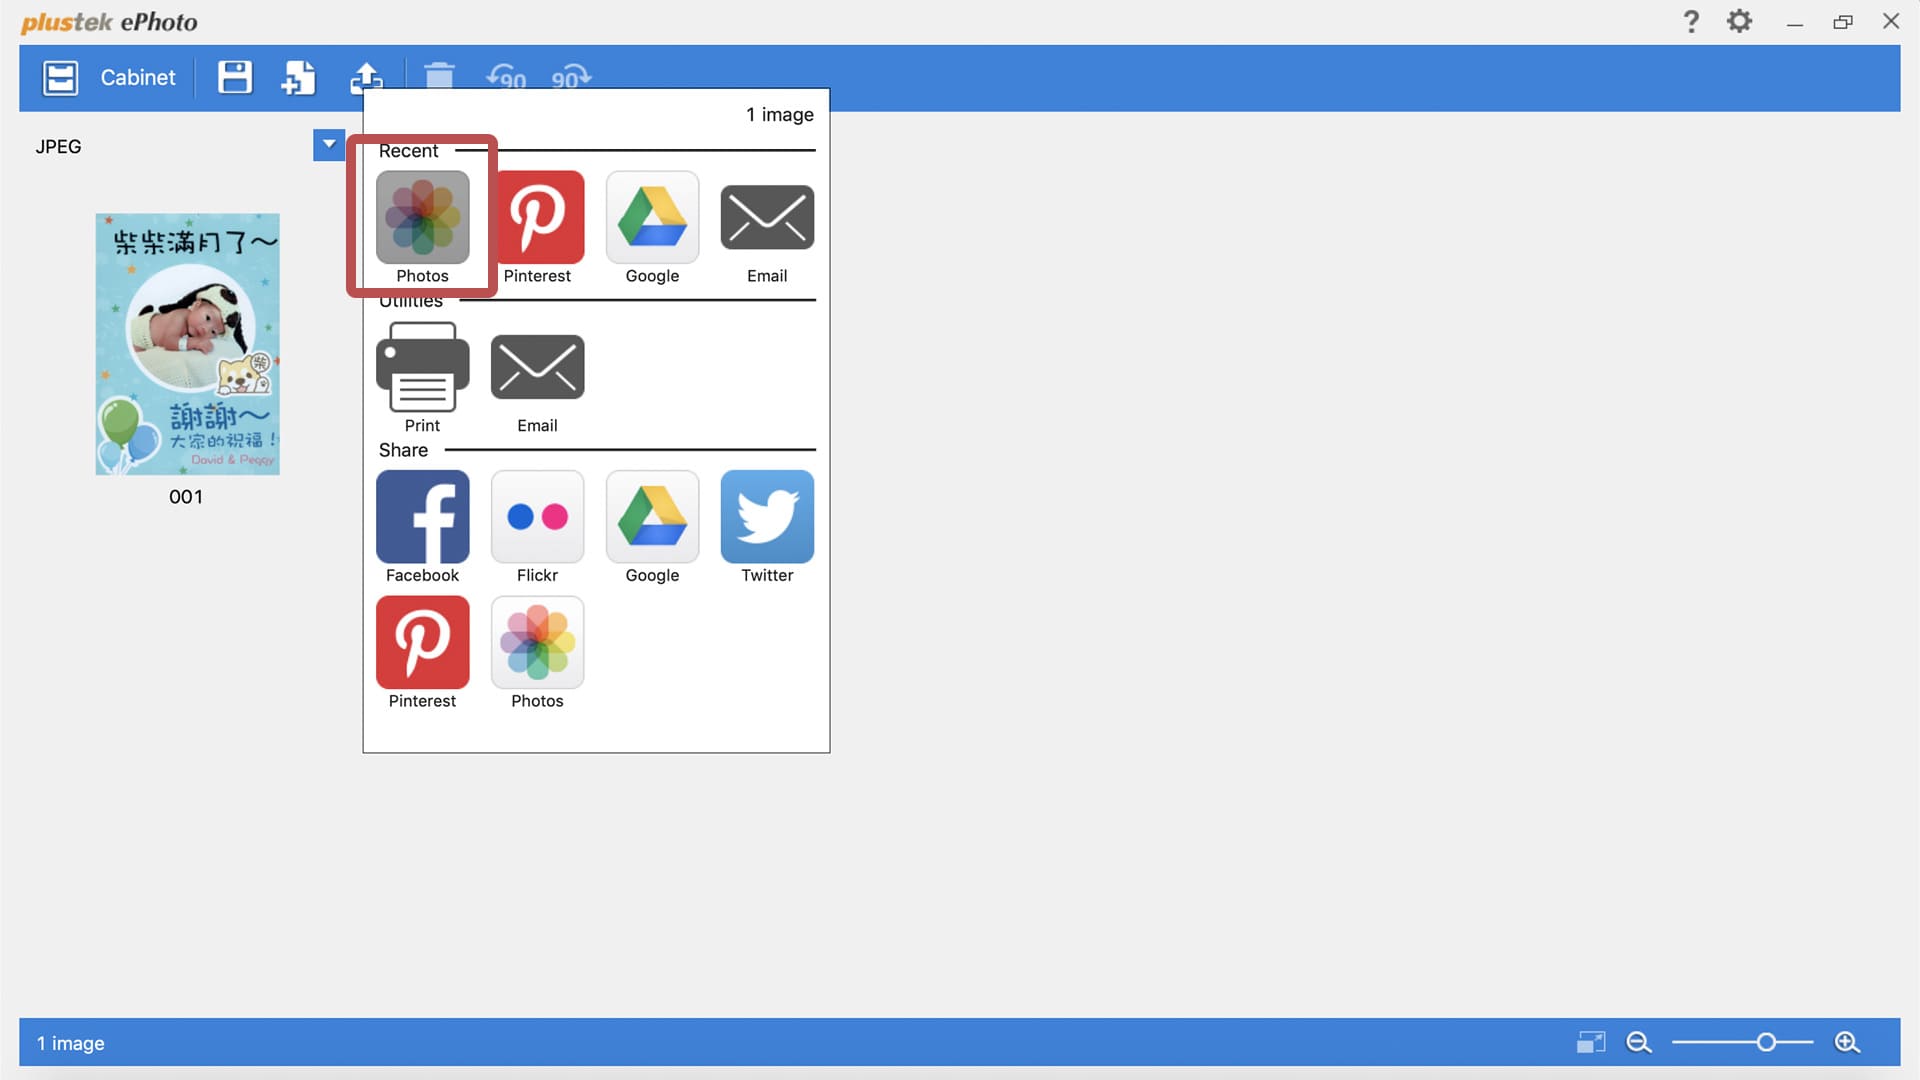Screen dimensions: 1920x1080
Task: Expand the JPEG format dropdown arrow
Action: point(329,144)
